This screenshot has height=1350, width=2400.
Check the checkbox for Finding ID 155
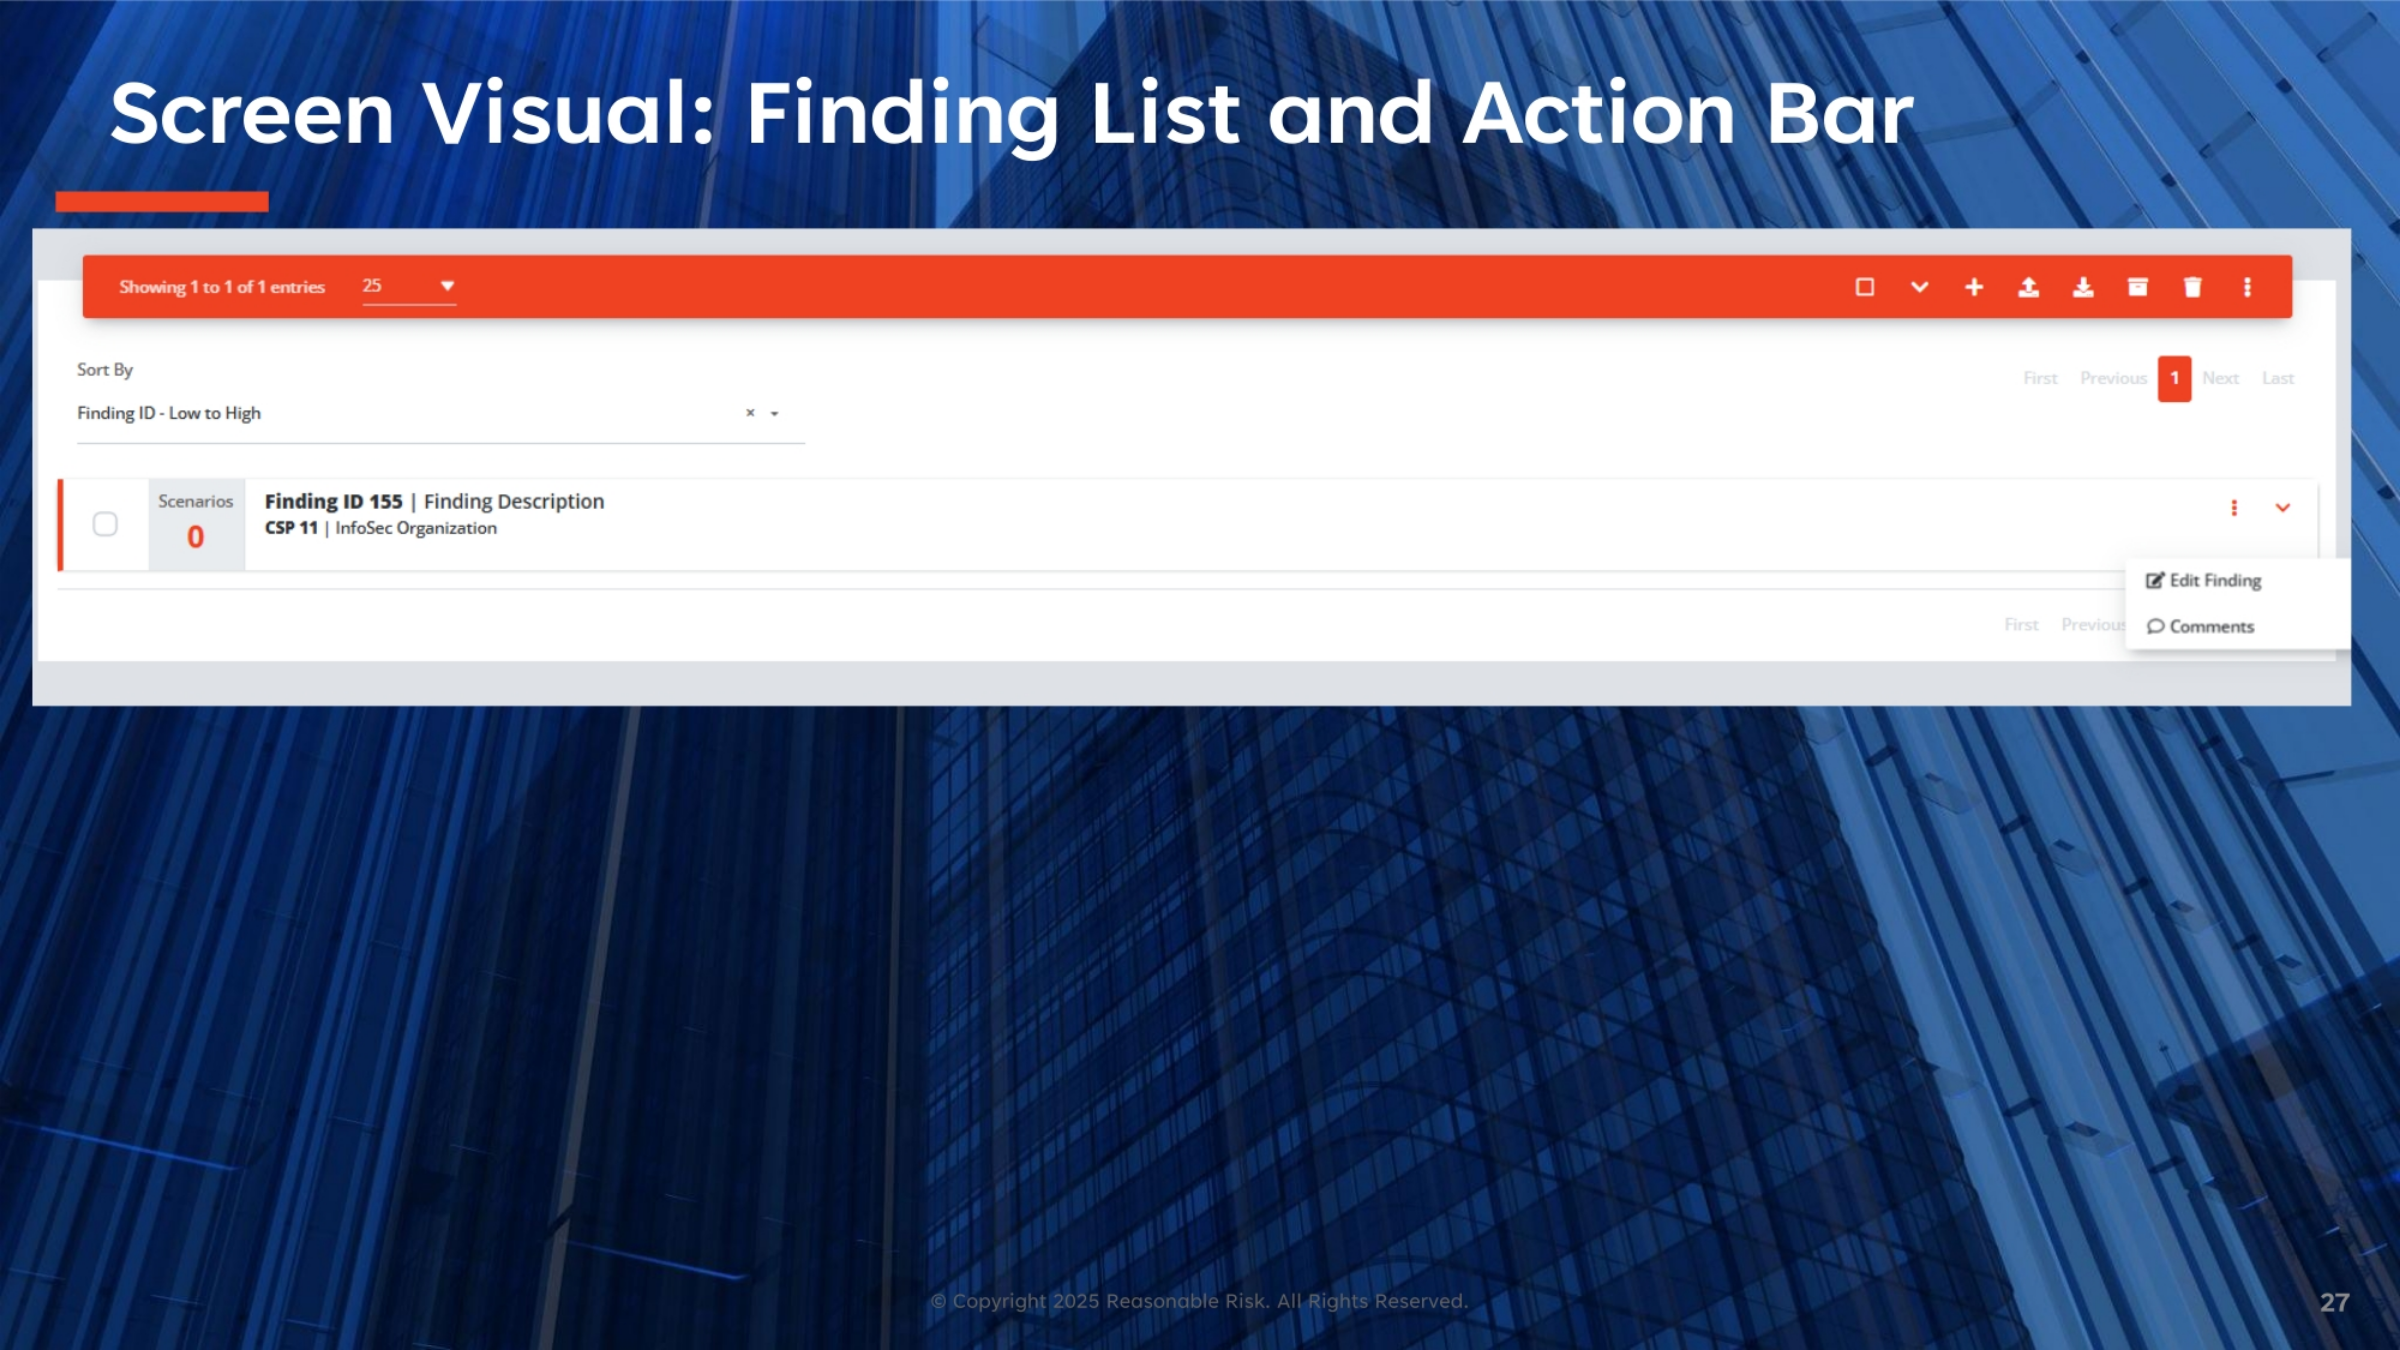[x=105, y=524]
